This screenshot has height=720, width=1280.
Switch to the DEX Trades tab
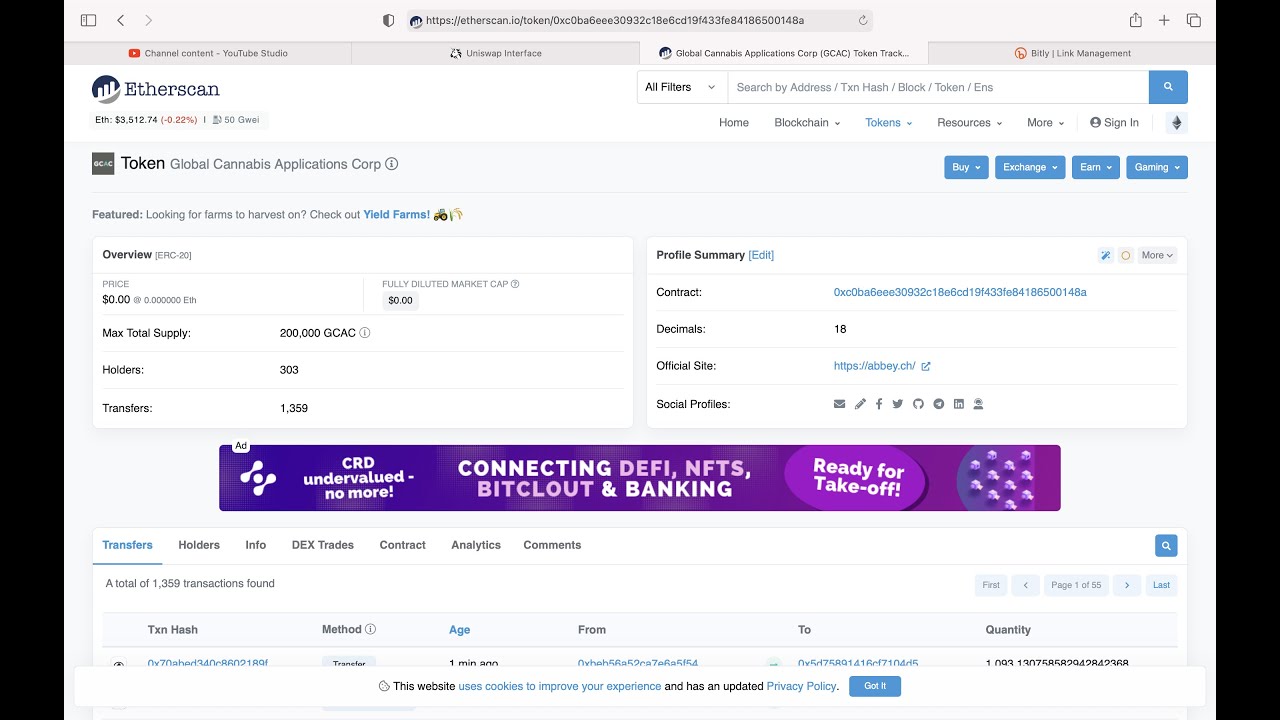(x=323, y=545)
